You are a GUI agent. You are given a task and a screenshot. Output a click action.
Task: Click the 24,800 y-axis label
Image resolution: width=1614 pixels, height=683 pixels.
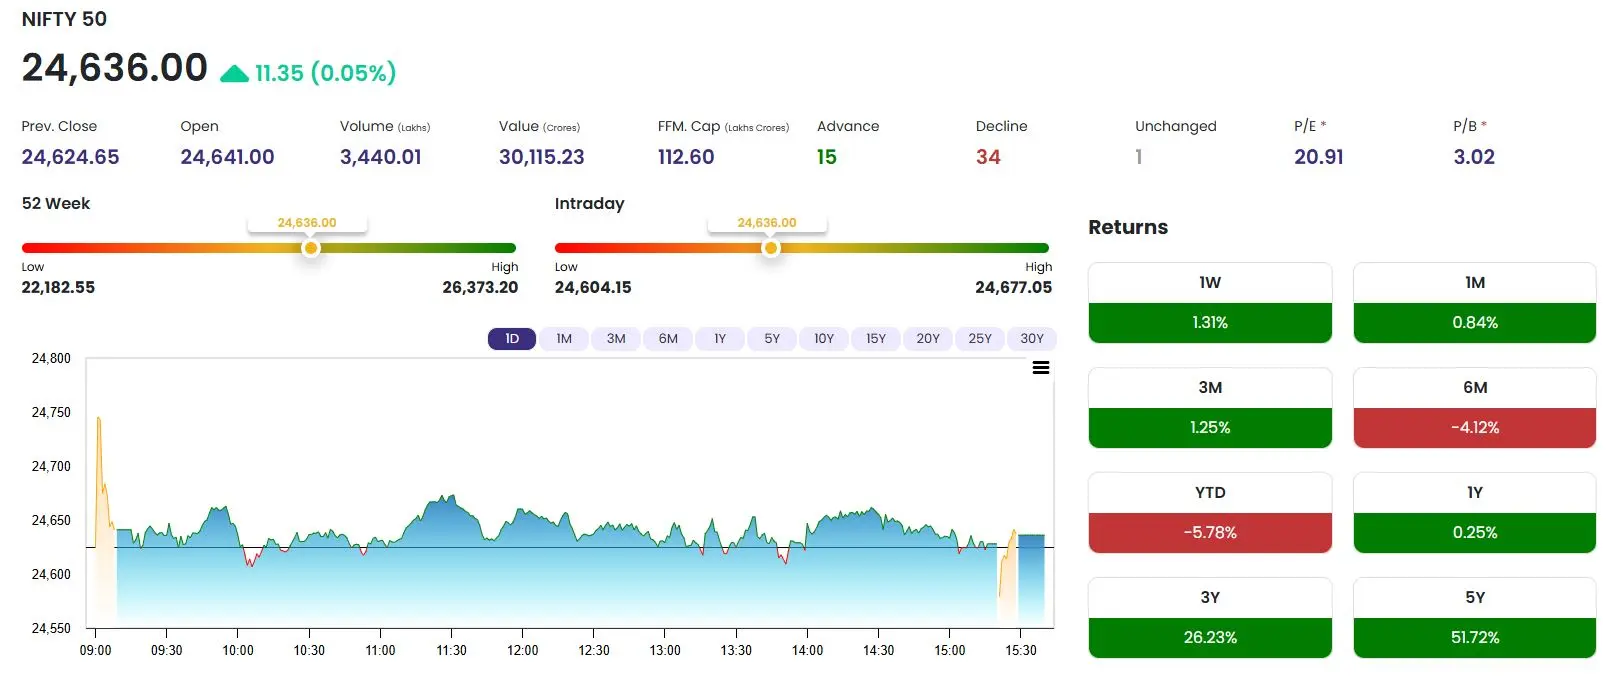click(51, 358)
